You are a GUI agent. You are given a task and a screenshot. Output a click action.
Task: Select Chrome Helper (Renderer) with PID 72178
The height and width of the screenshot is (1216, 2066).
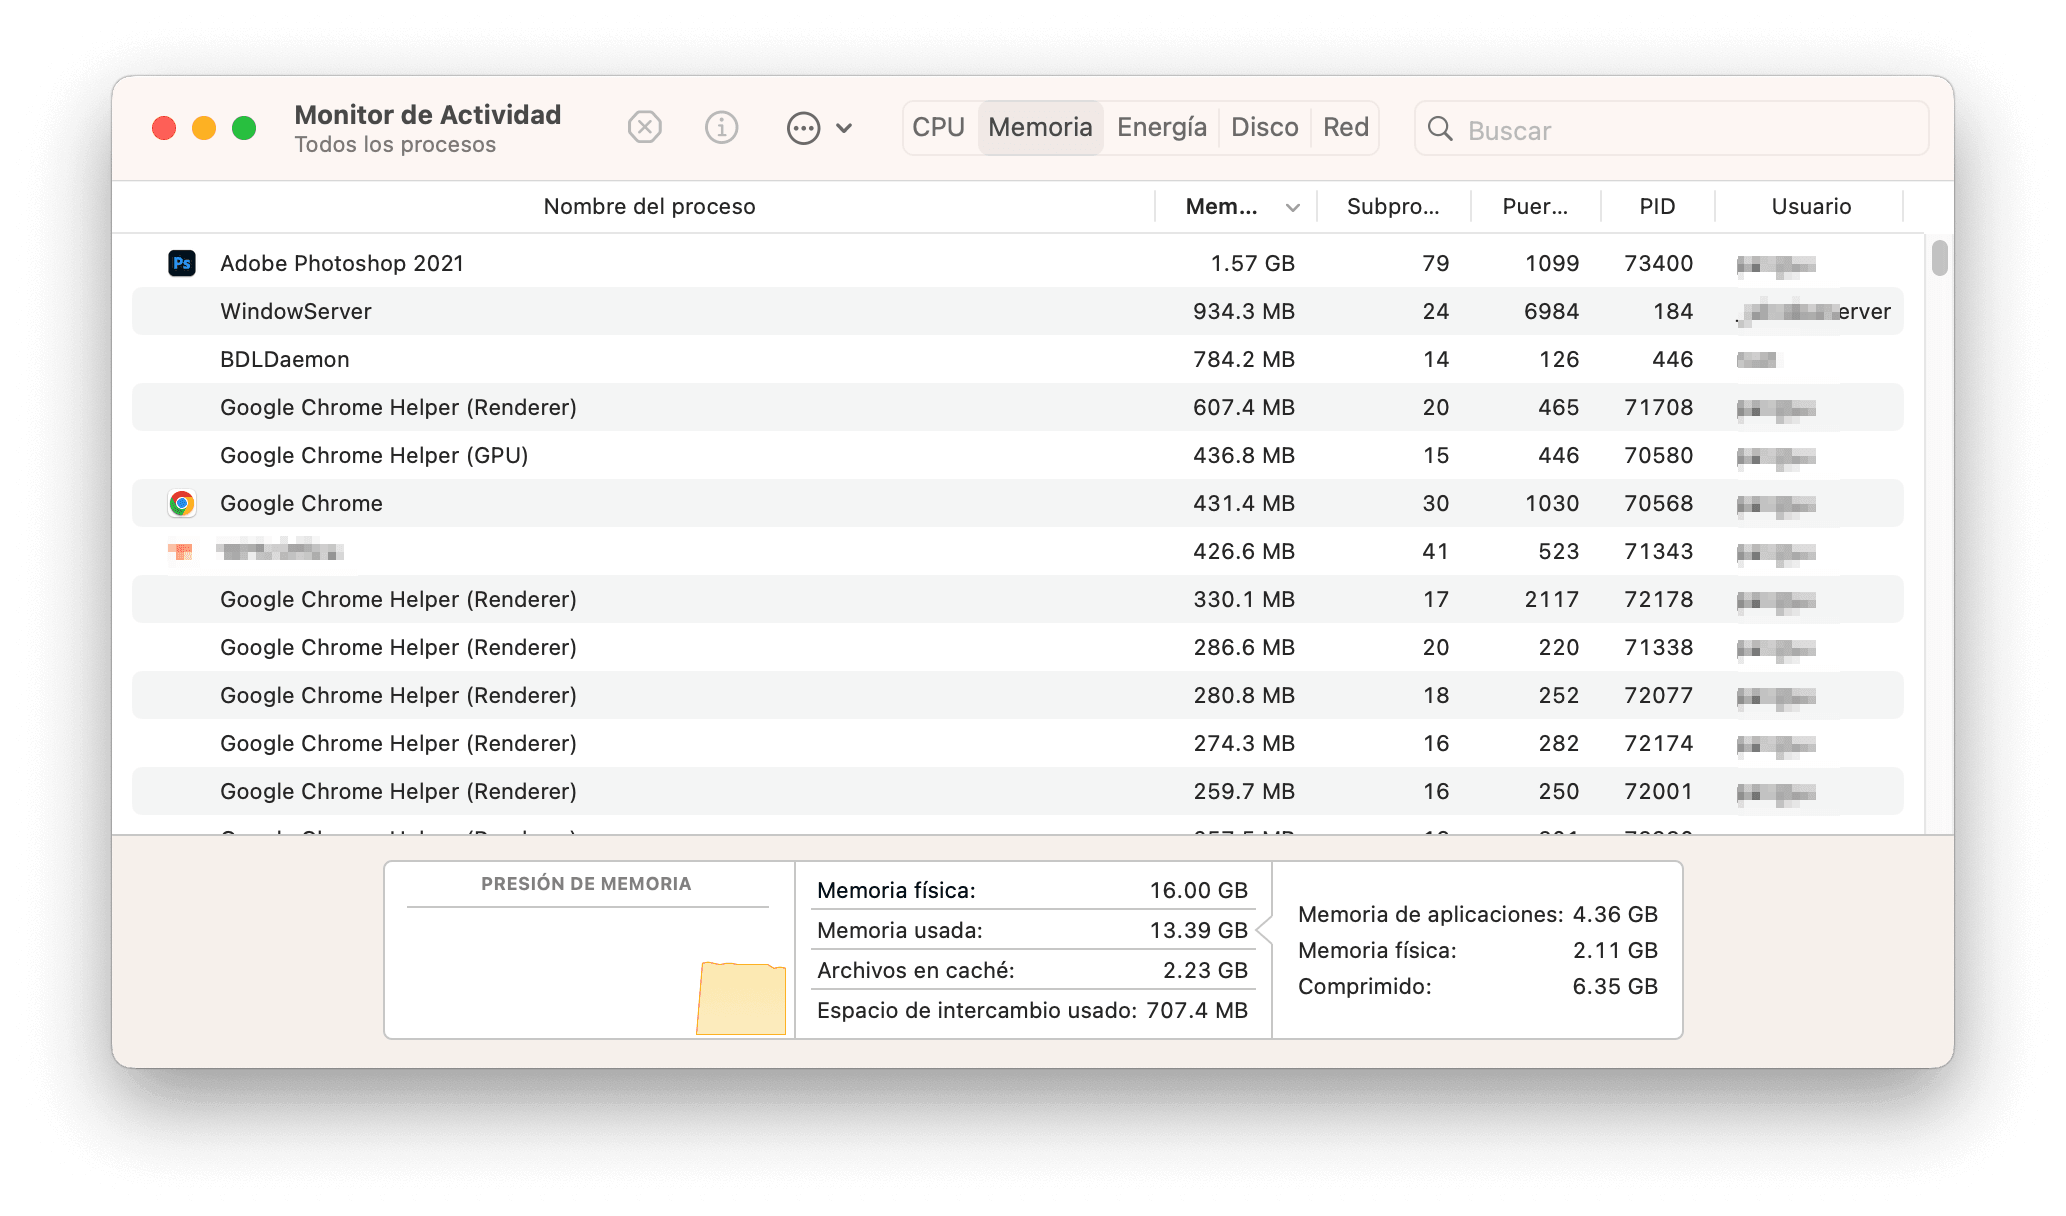coord(1018,599)
